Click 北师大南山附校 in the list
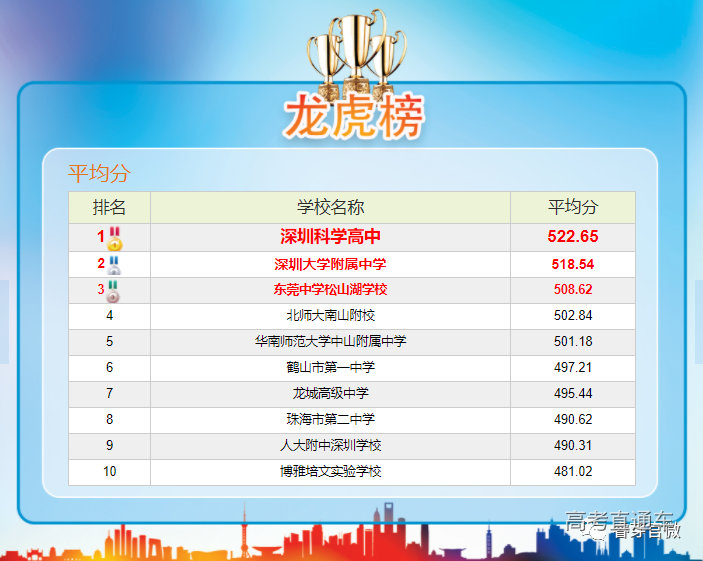 (x=330, y=315)
